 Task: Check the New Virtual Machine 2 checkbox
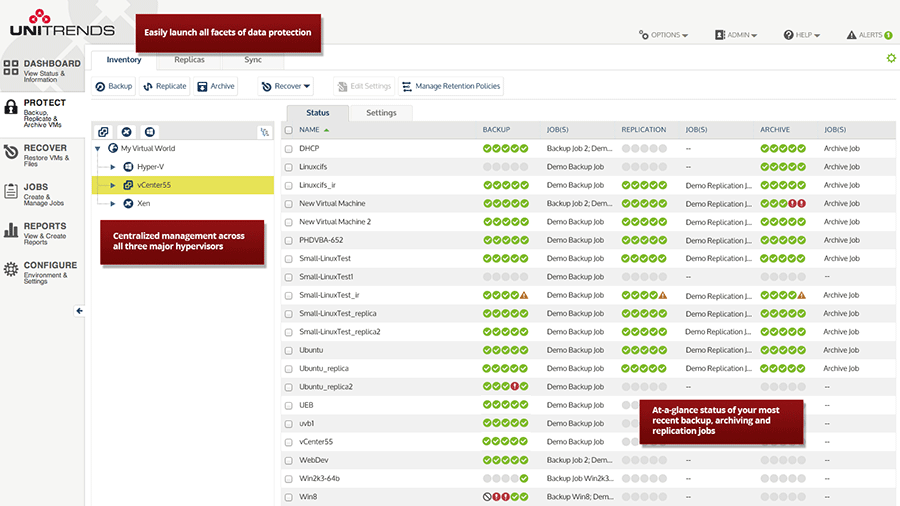tap(289, 222)
